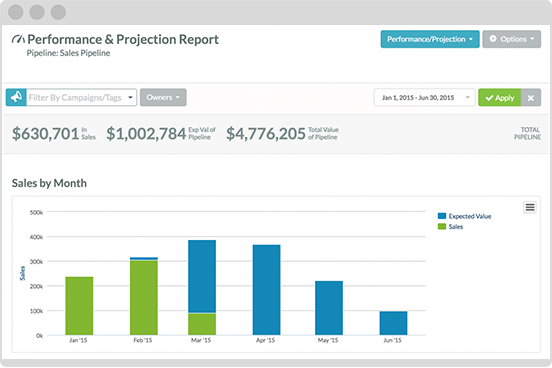Open the date range selector
This screenshot has width=552, height=368.
click(424, 98)
